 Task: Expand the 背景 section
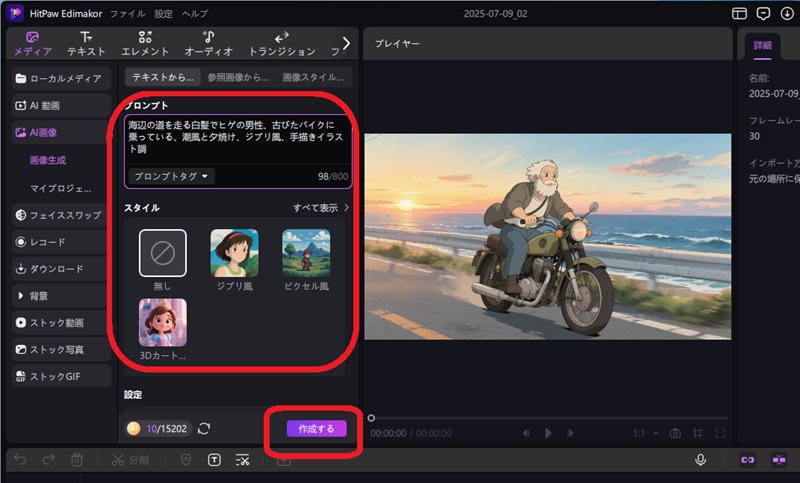click(x=61, y=296)
